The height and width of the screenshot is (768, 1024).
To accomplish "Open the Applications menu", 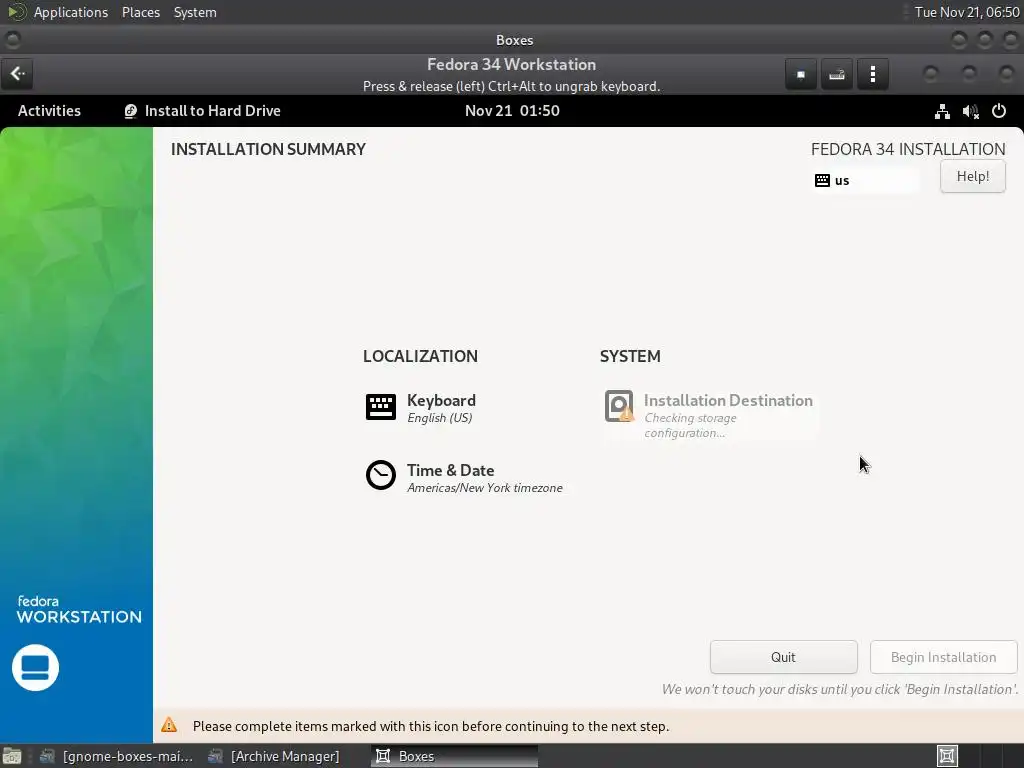I will click(x=71, y=12).
